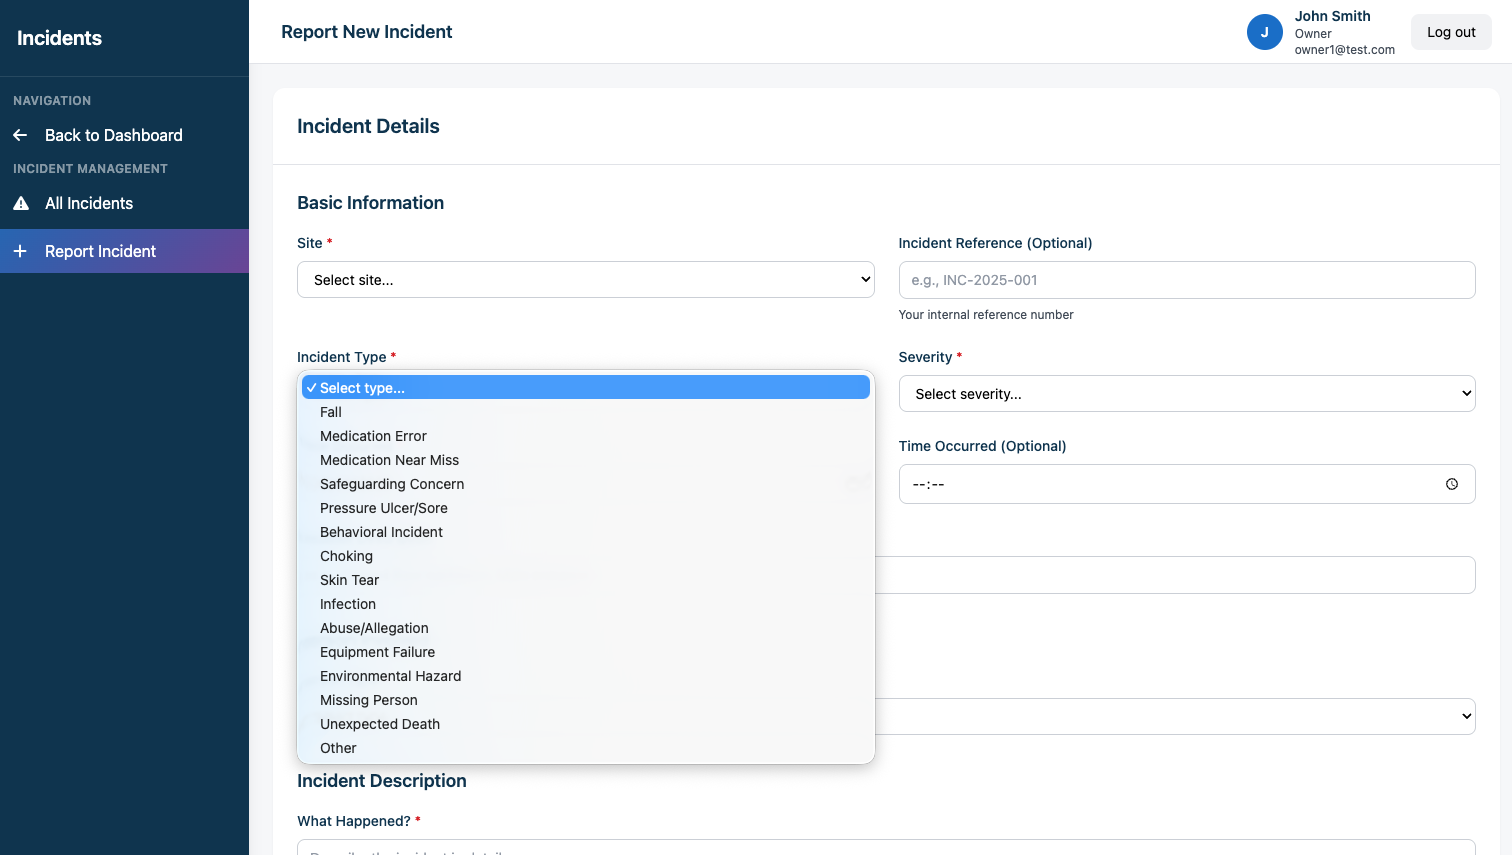Click the clock icon in Time Occurred

coord(1451,484)
